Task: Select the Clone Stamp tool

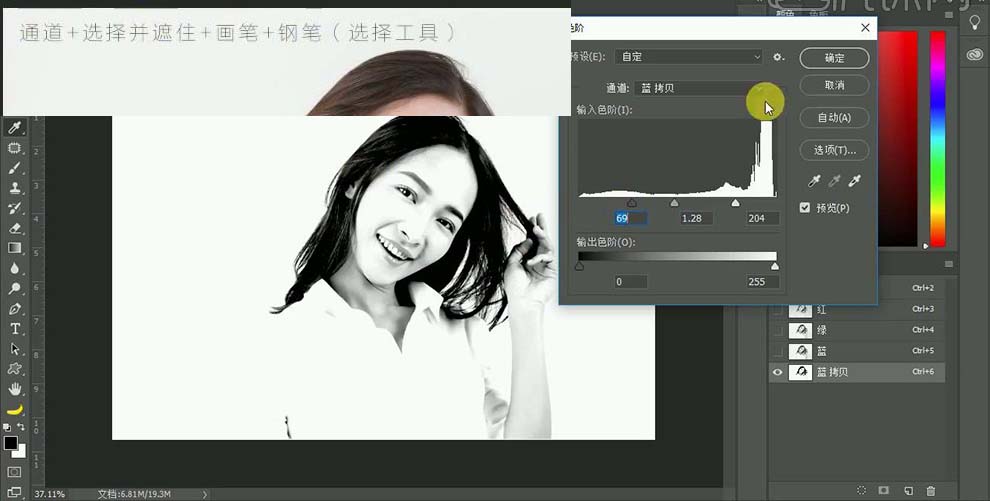Action: (14, 188)
